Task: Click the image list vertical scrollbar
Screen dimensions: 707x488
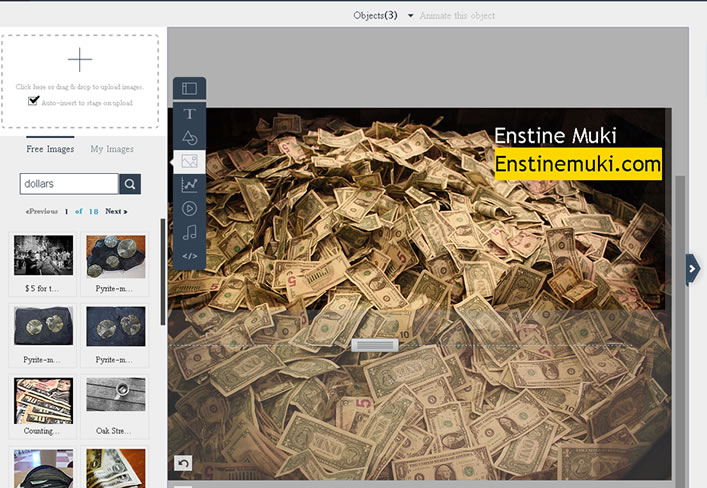Action: click(163, 272)
